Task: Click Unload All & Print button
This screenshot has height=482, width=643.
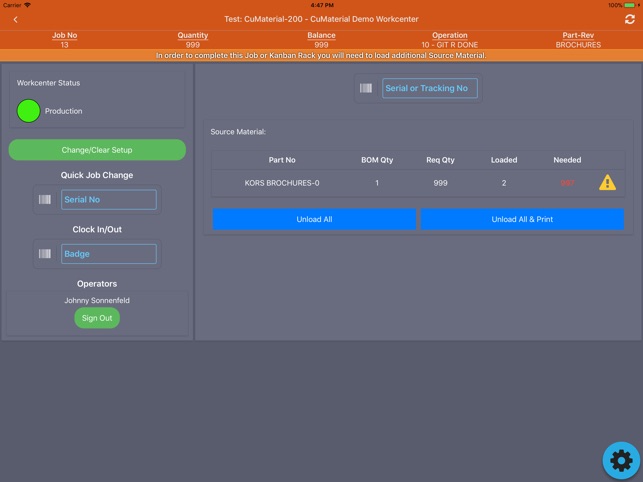Action: coord(522,219)
